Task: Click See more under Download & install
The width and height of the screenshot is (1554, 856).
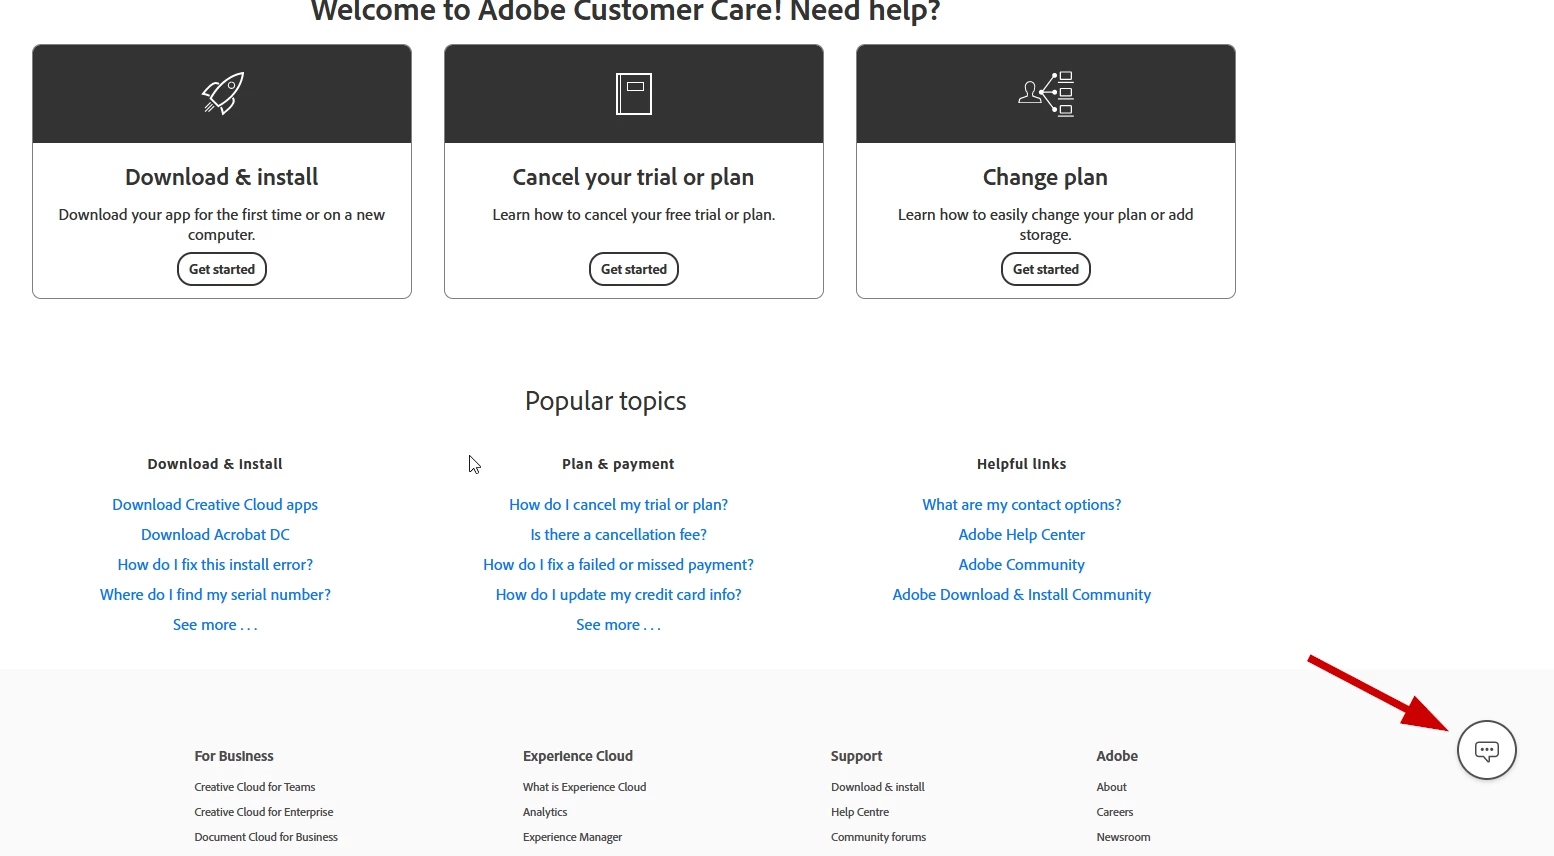Action: coord(215,625)
